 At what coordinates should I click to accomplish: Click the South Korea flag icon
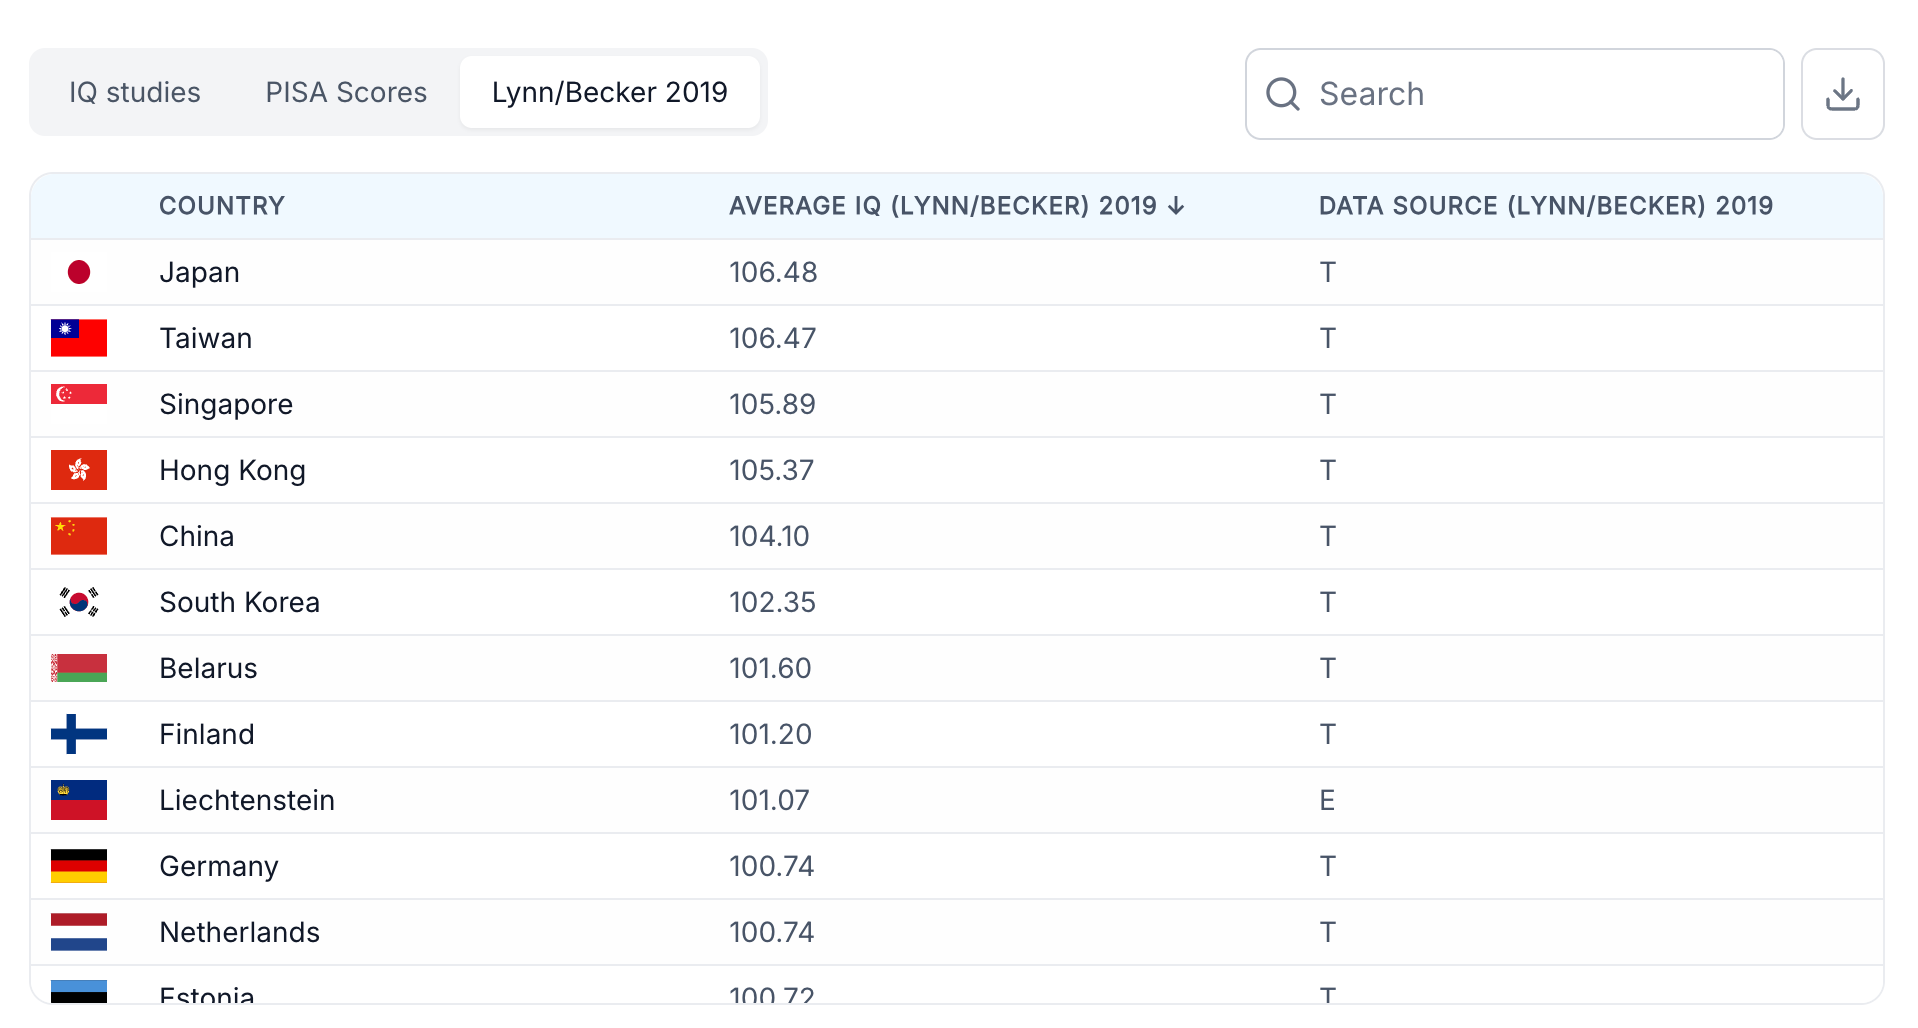click(79, 602)
